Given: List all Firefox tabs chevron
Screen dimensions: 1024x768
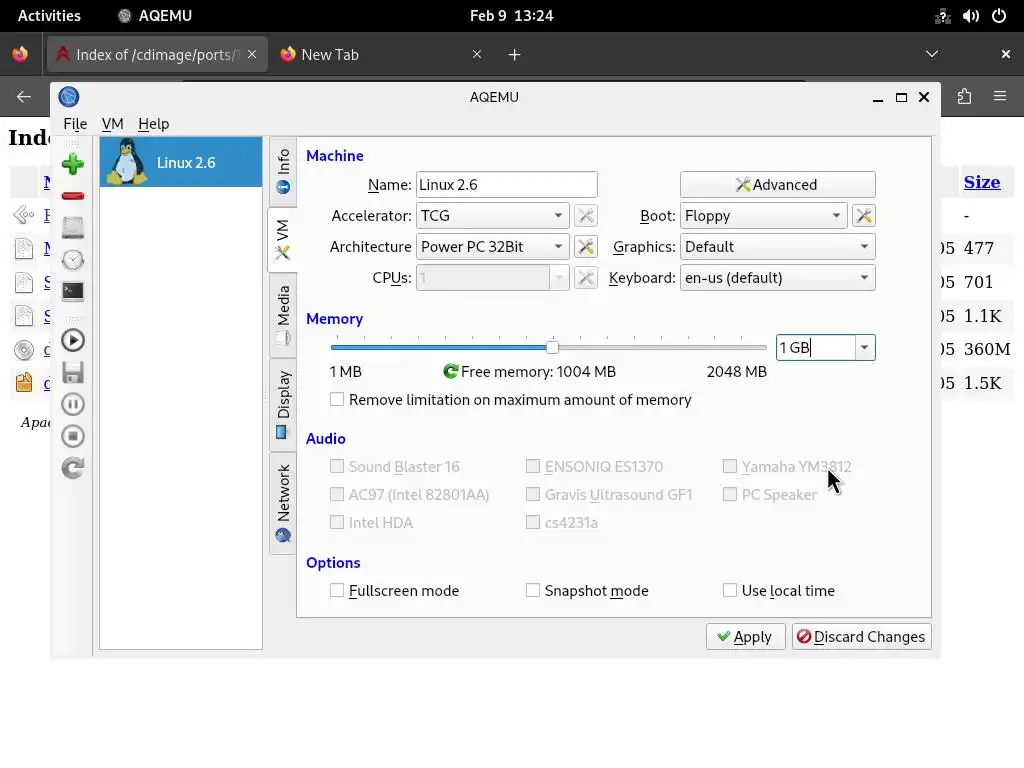Looking at the screenshot, I should (x=932, y=54).
